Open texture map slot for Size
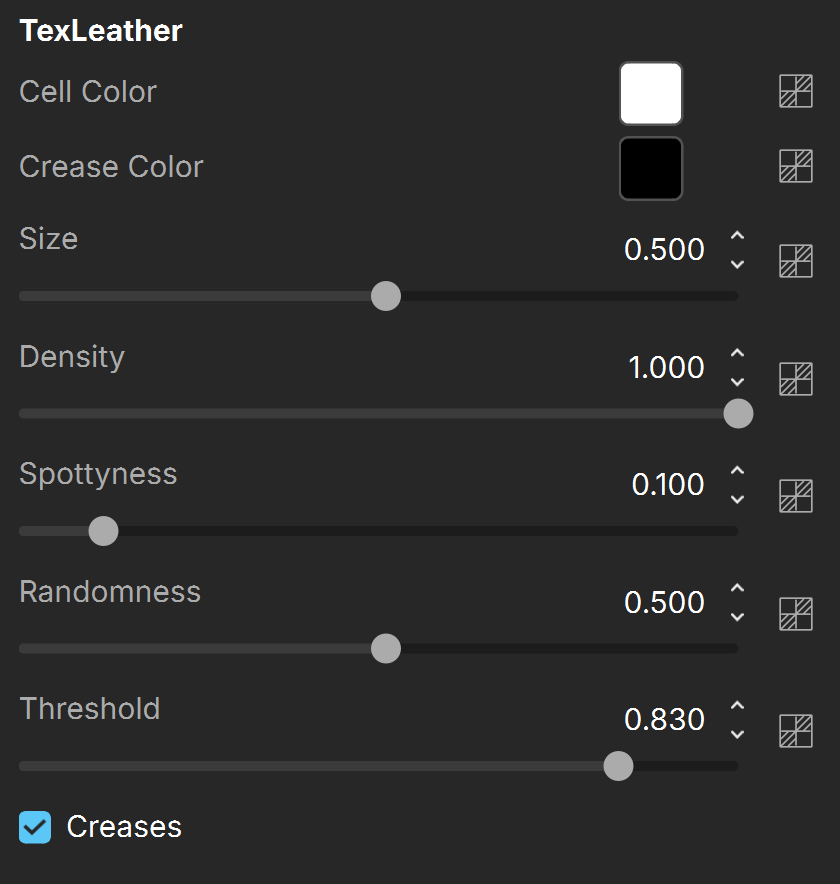This screenshot has width=840, height=884. tap(795, 261)
